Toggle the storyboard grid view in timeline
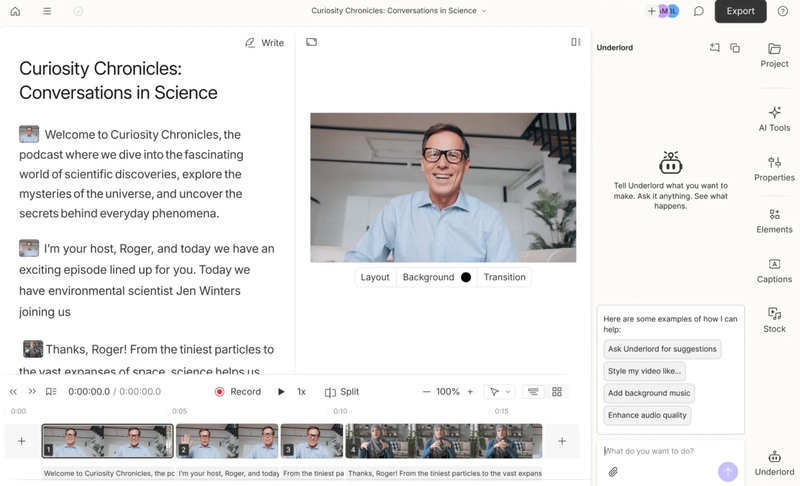 tap(557, 392)
